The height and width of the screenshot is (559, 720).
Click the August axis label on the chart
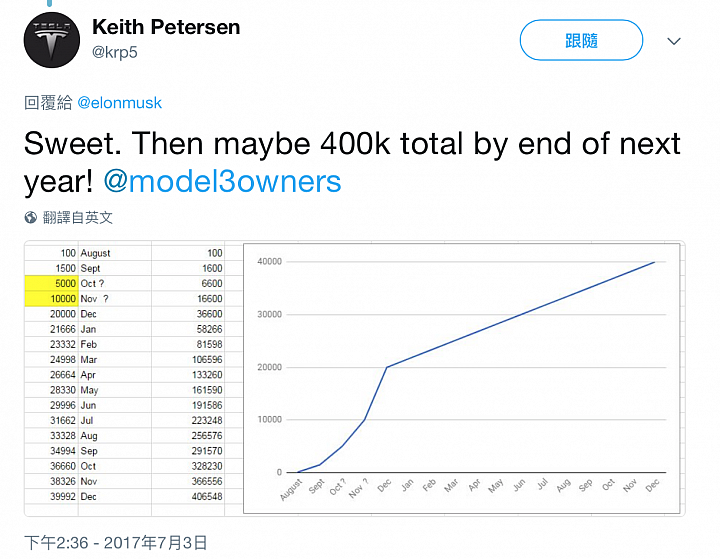pos(291,490)
